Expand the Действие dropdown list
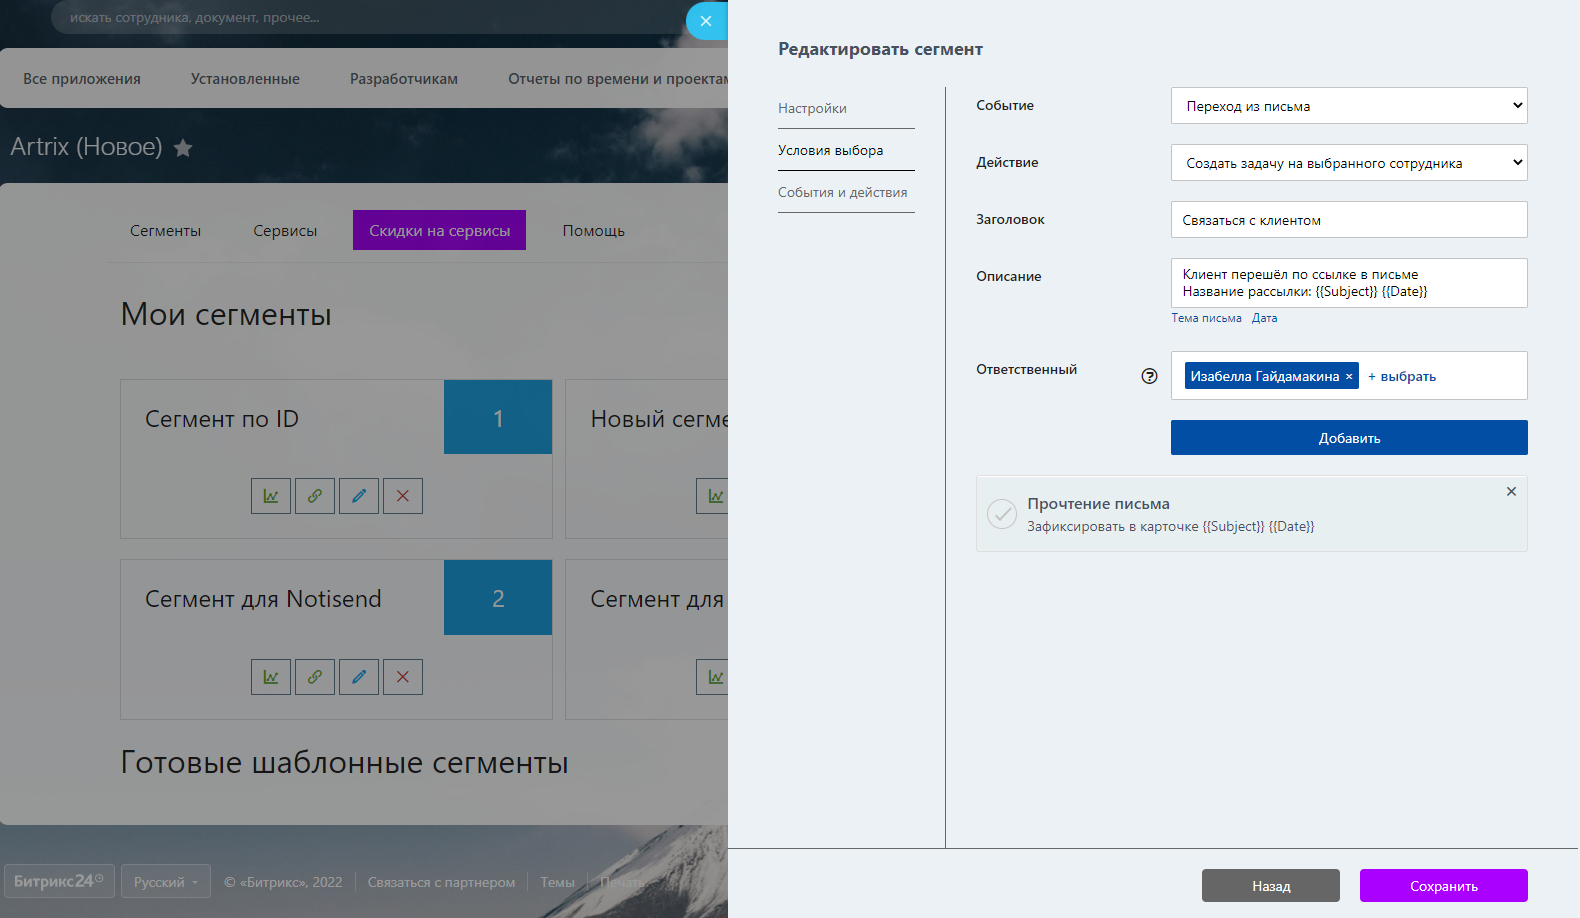Viewport: 1580px width, 918px height. (1348, 163)
